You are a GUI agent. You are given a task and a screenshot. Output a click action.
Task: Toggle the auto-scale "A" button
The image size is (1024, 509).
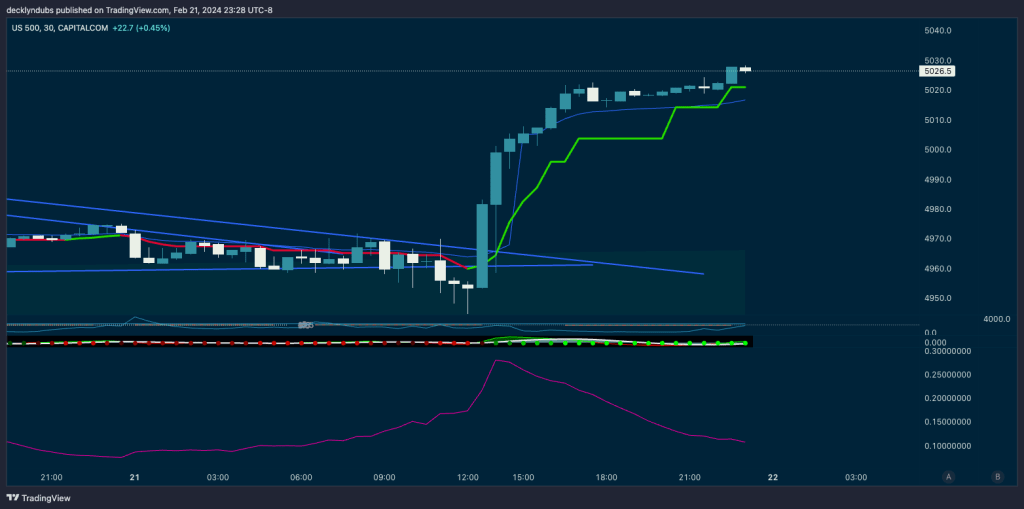coord(948,477)
